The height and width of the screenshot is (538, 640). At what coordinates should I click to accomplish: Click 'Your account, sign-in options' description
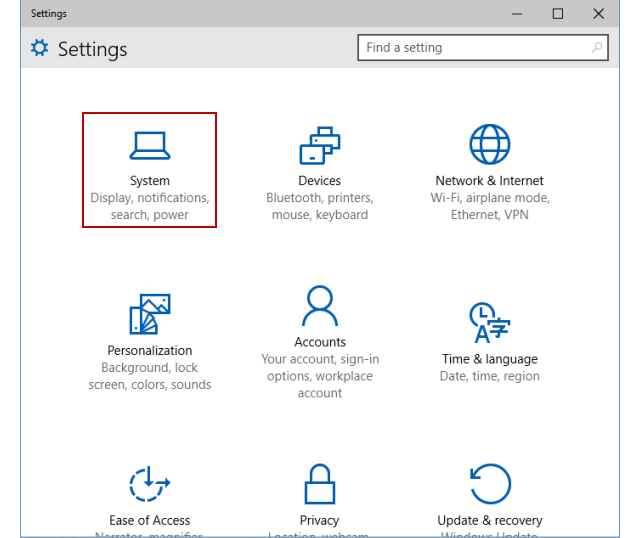click(320, 376)
